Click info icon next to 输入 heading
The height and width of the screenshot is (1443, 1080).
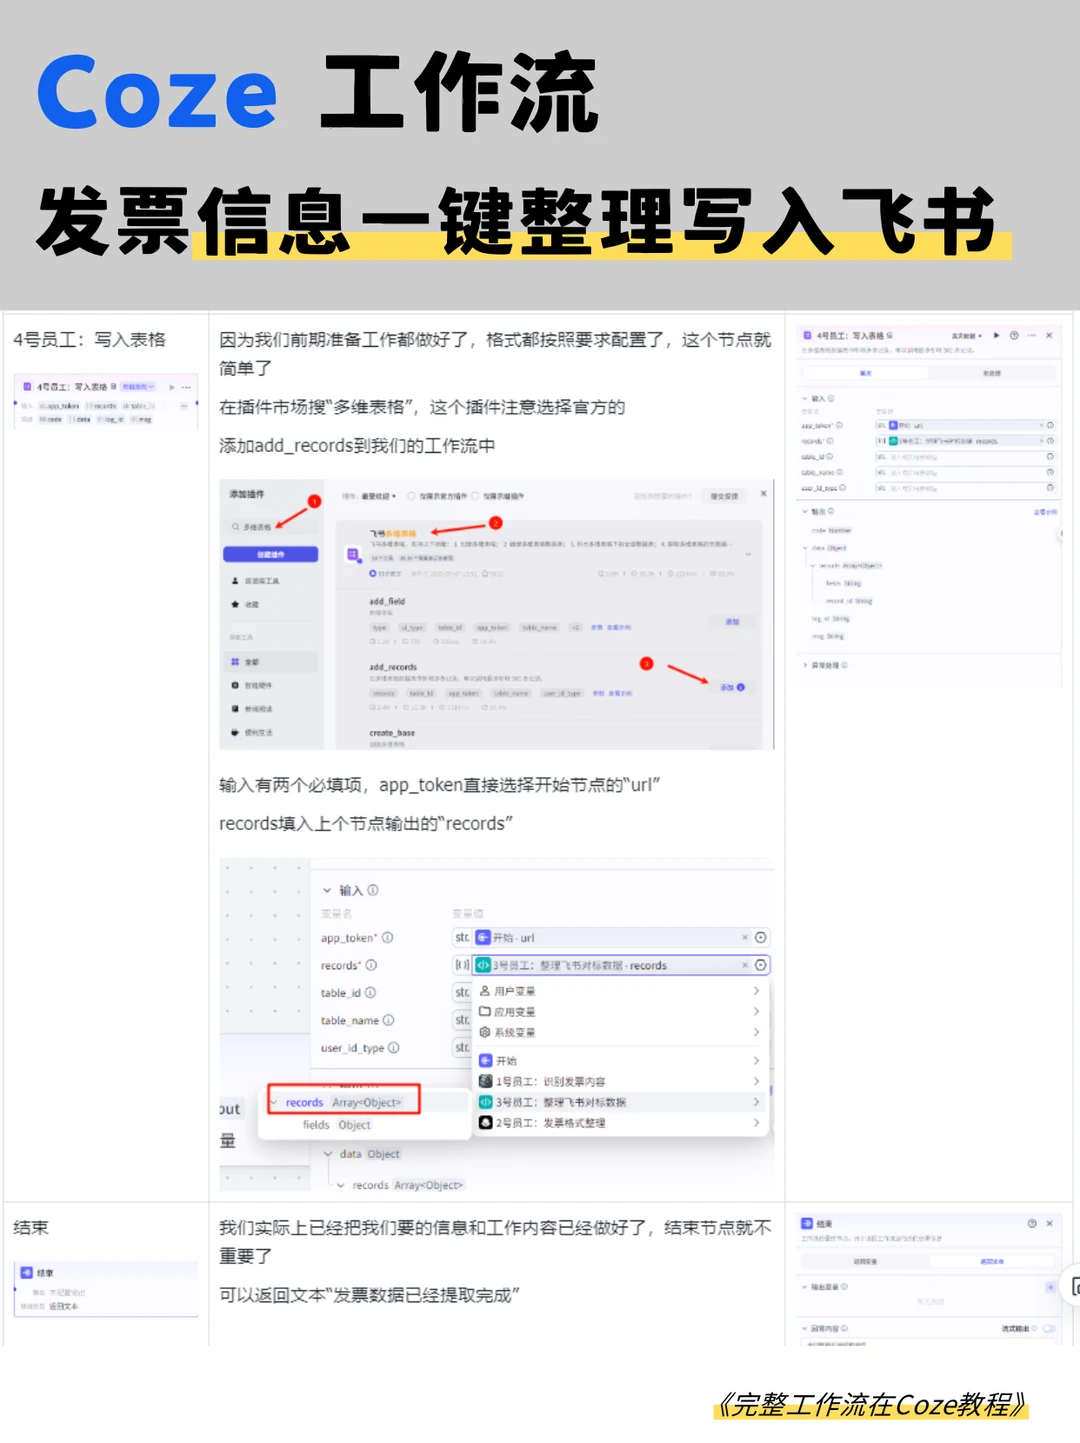(x=373, y=890)
